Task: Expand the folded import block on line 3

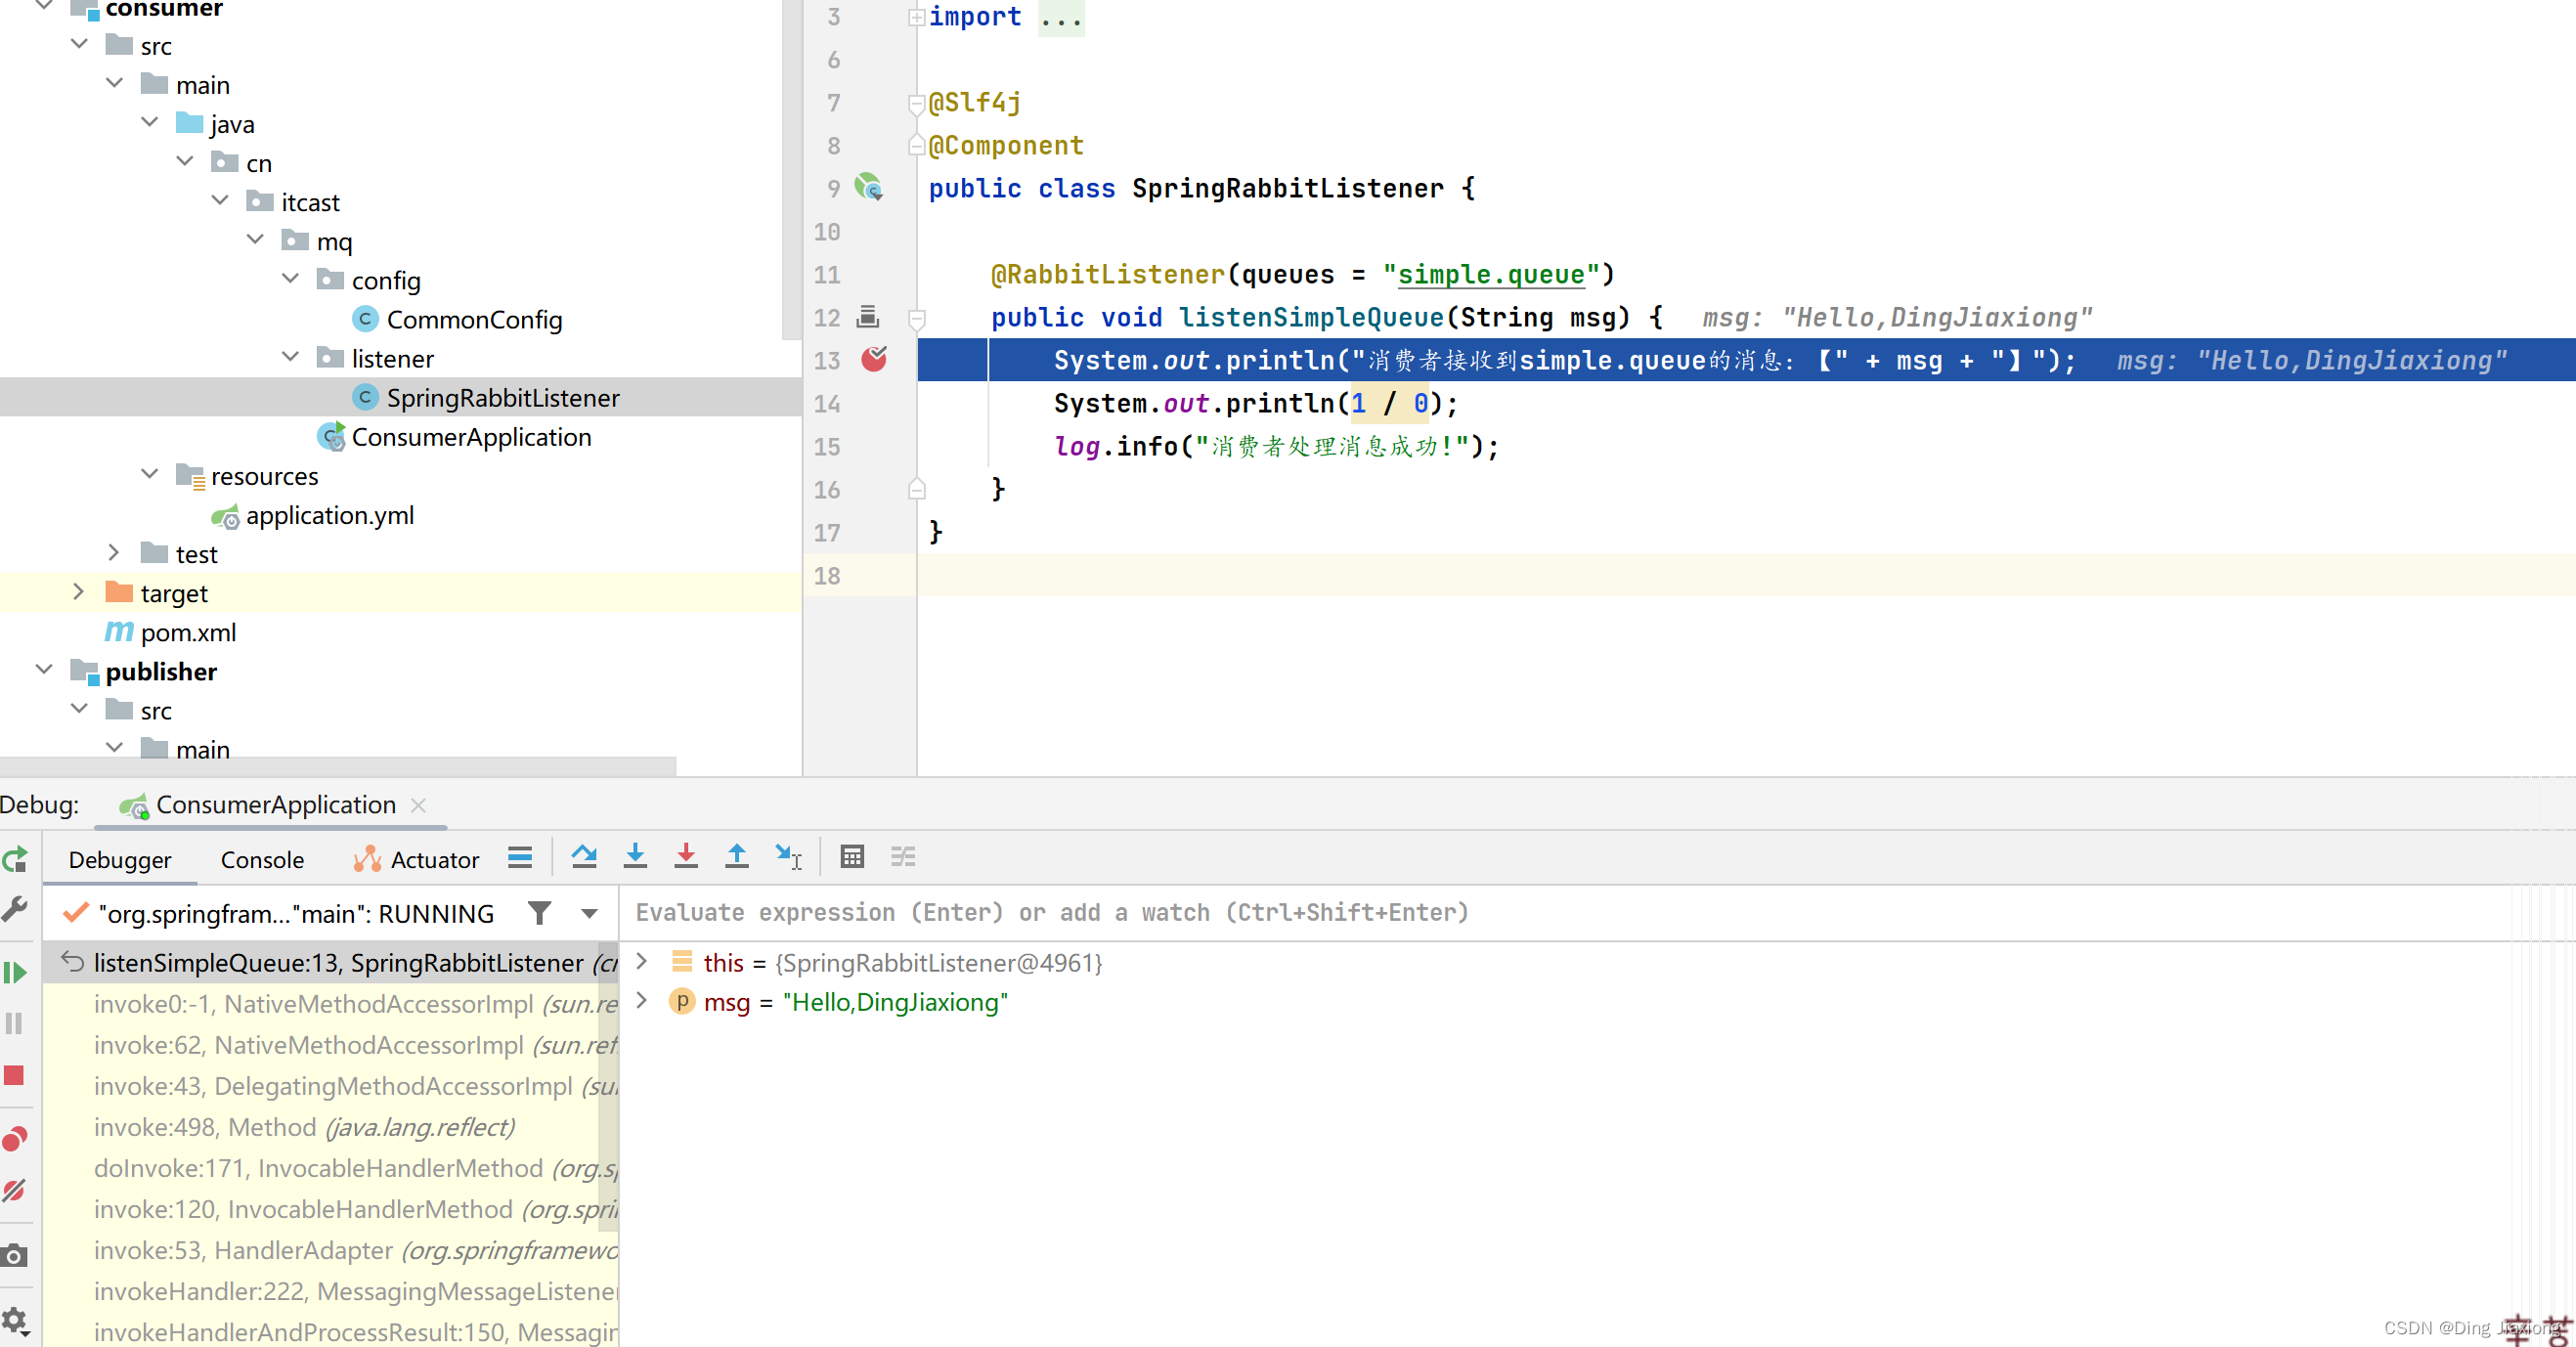Action: (915, 17)
